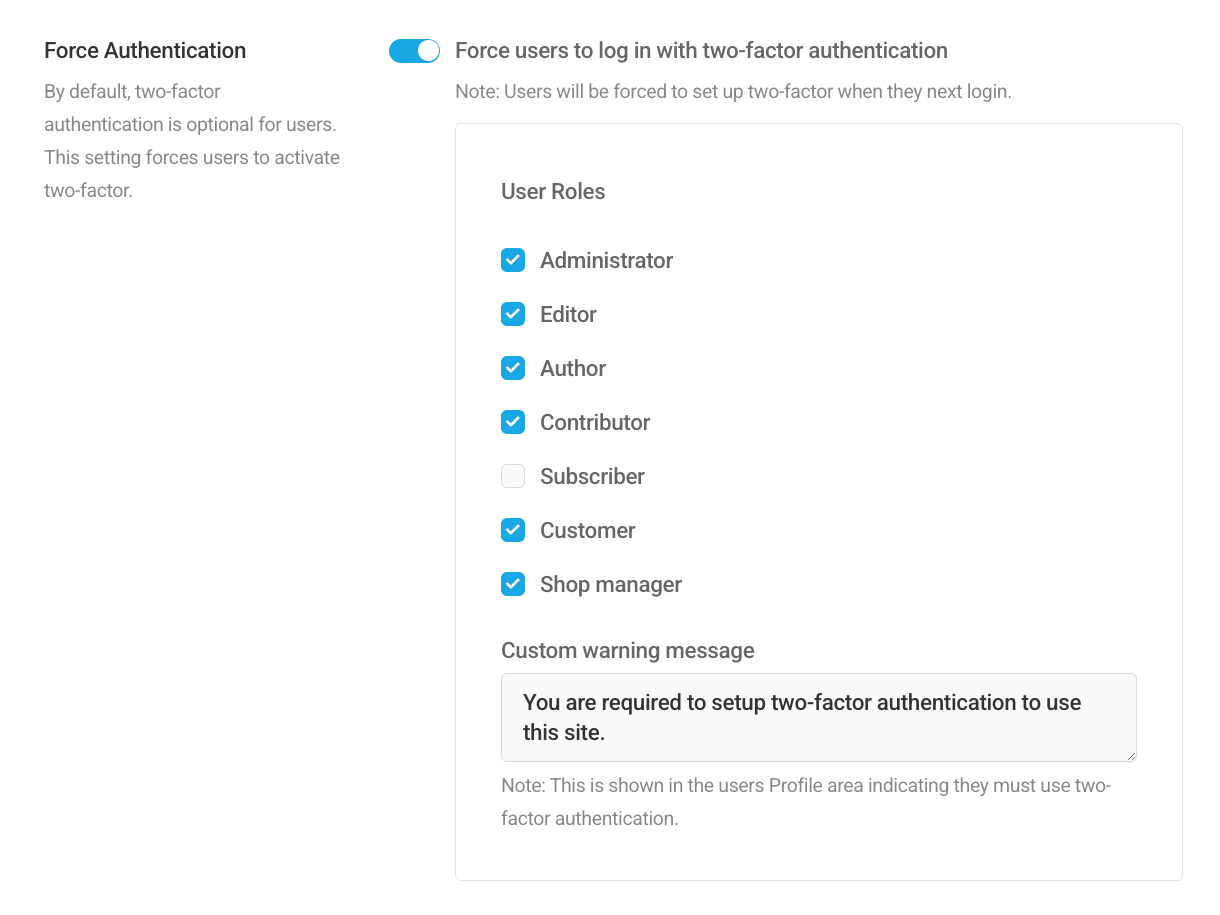Viewport: 1220px width, 915px height.
Task: Disable two-factor requirement for Author role
Action: (513, 368)
